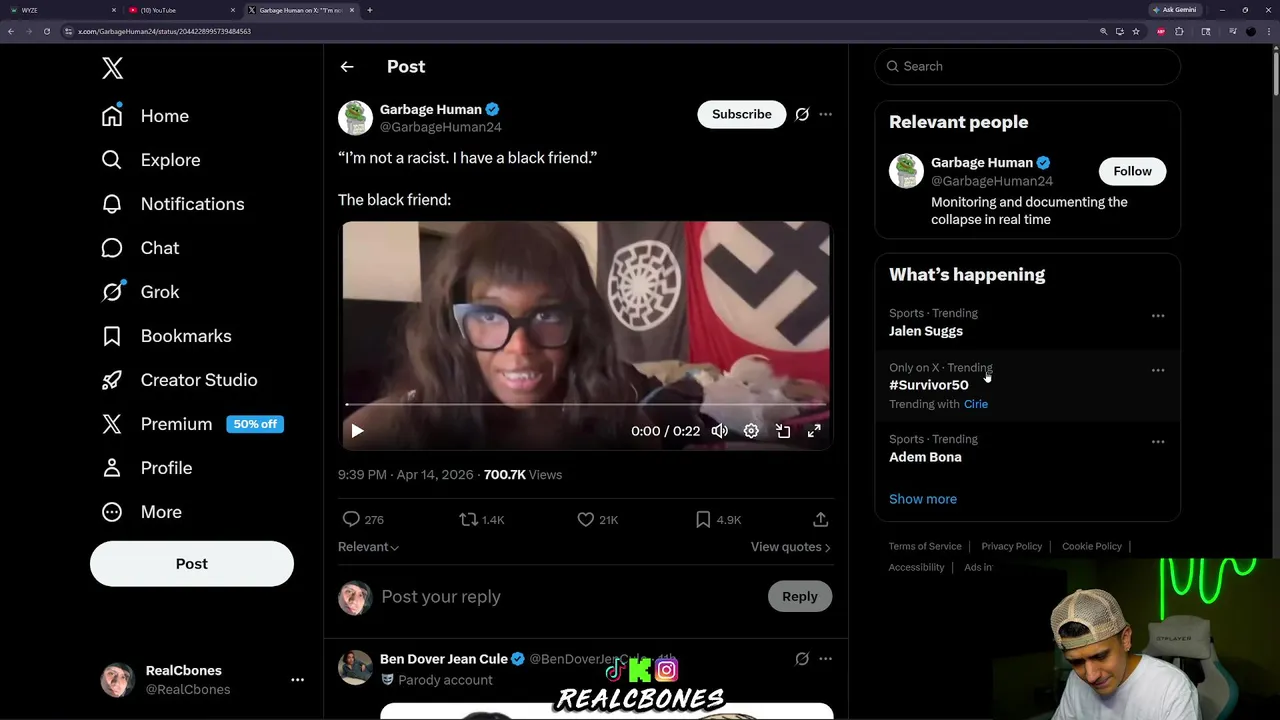The image size is (1280, 720).
Task: Open Grok from sidebar
Action: [141, 292]
